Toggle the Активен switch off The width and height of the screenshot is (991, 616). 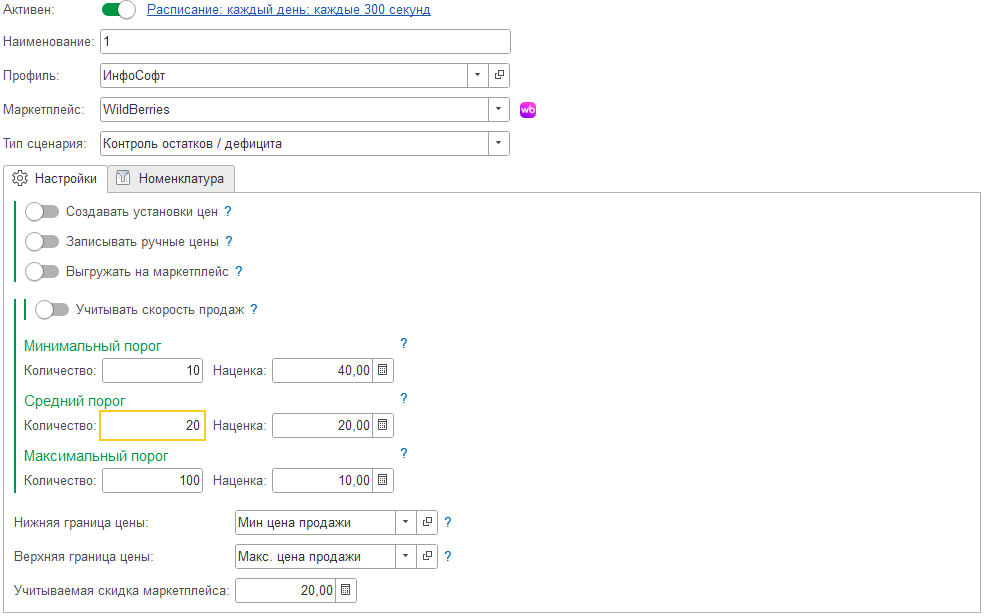pos(118,10)
